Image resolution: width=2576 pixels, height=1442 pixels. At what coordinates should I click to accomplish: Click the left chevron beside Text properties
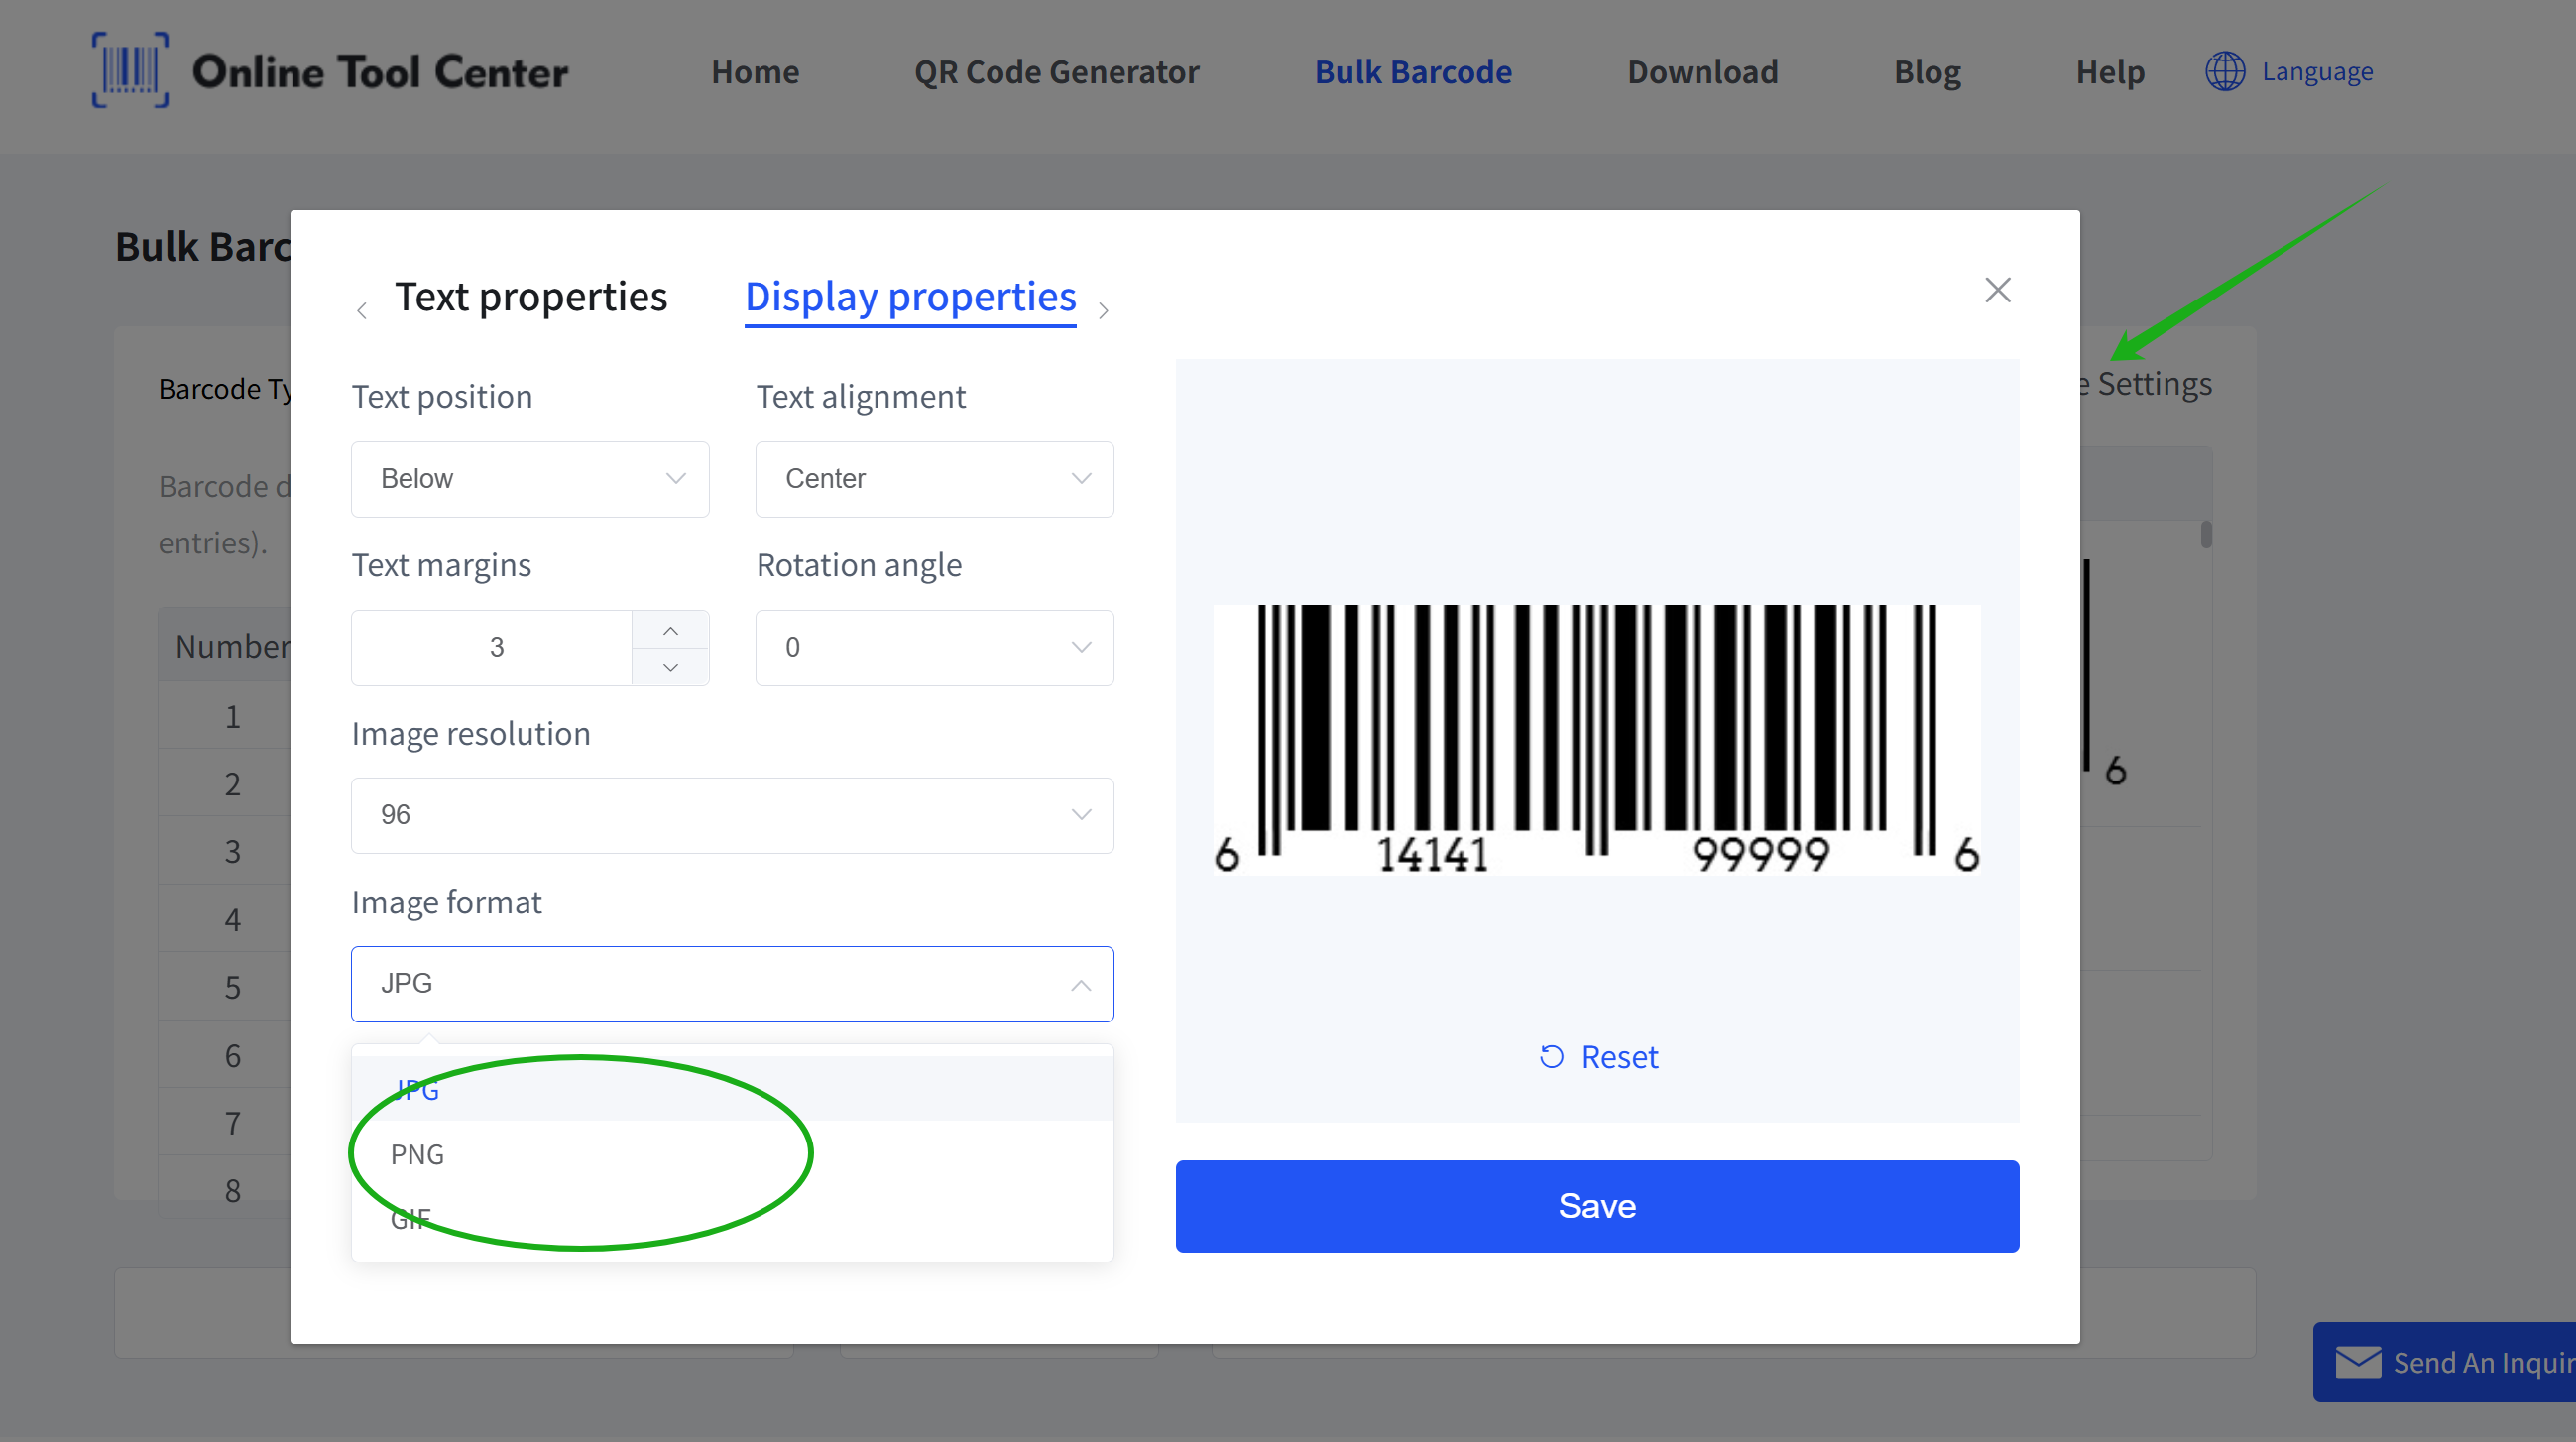pos(362,310)
